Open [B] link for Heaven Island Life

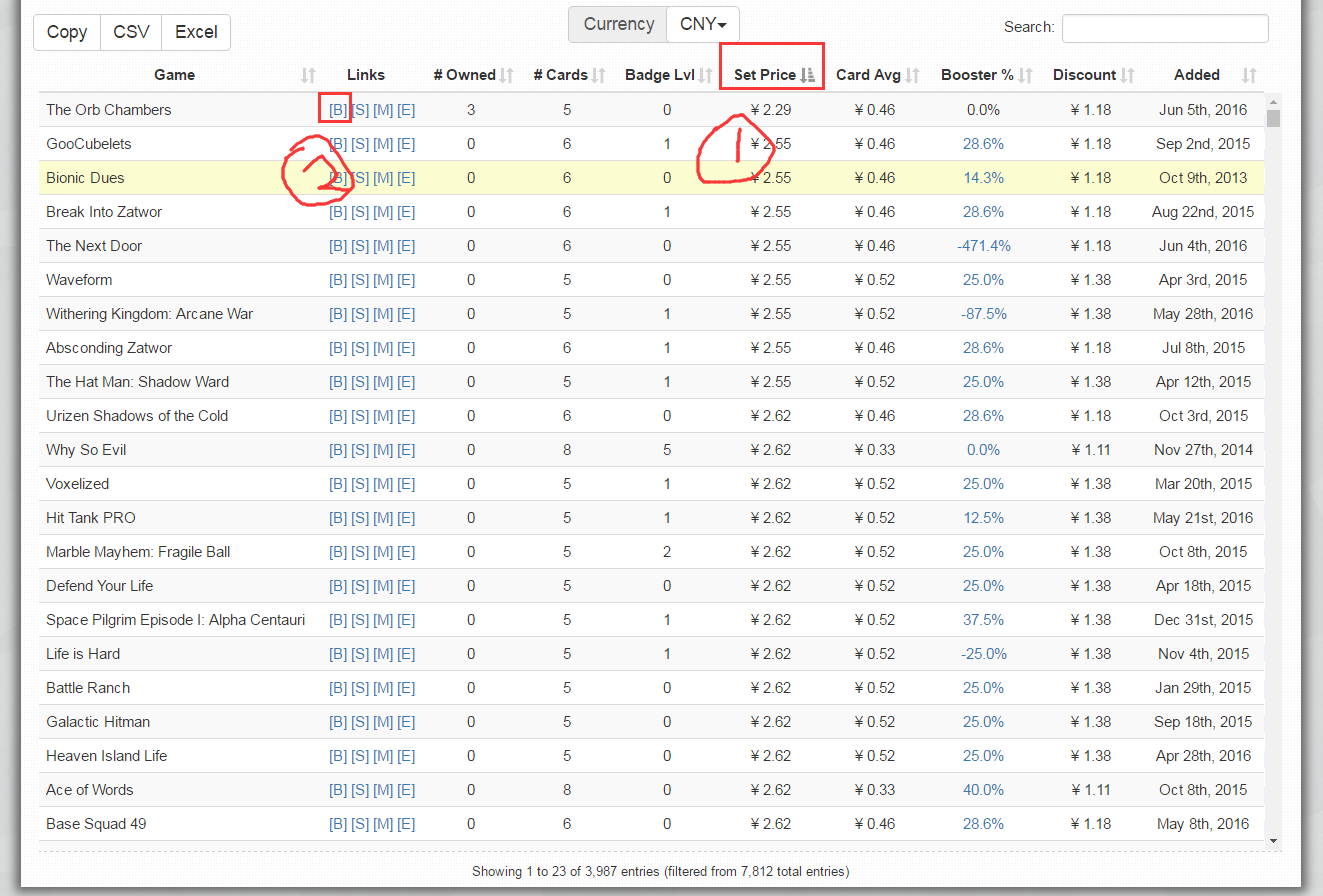point(338,756)
